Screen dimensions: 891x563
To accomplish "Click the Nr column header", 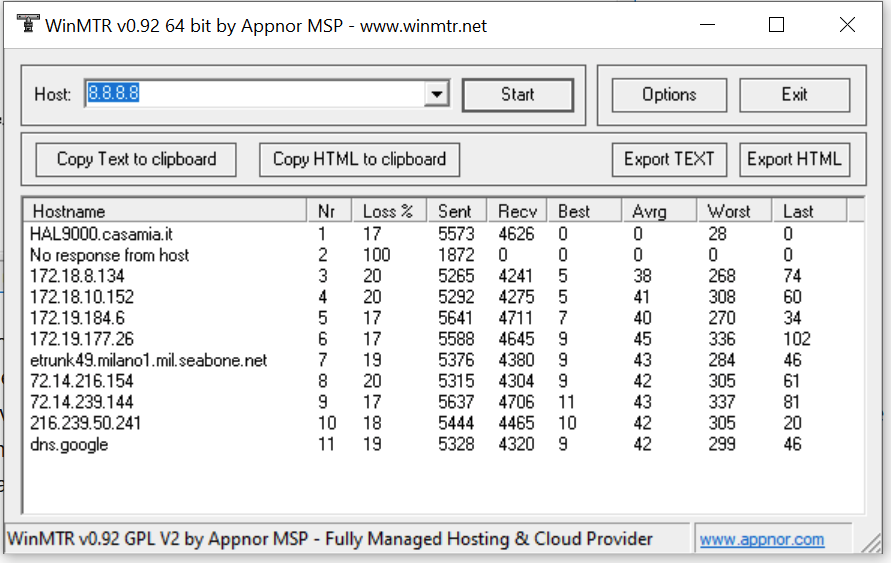I will click(329, 211).
